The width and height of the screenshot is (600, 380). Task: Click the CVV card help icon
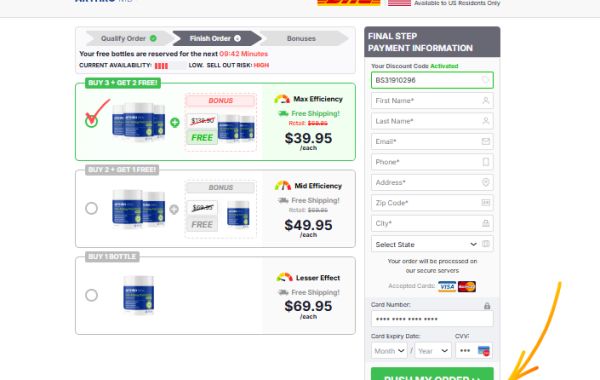click(484, 351)
